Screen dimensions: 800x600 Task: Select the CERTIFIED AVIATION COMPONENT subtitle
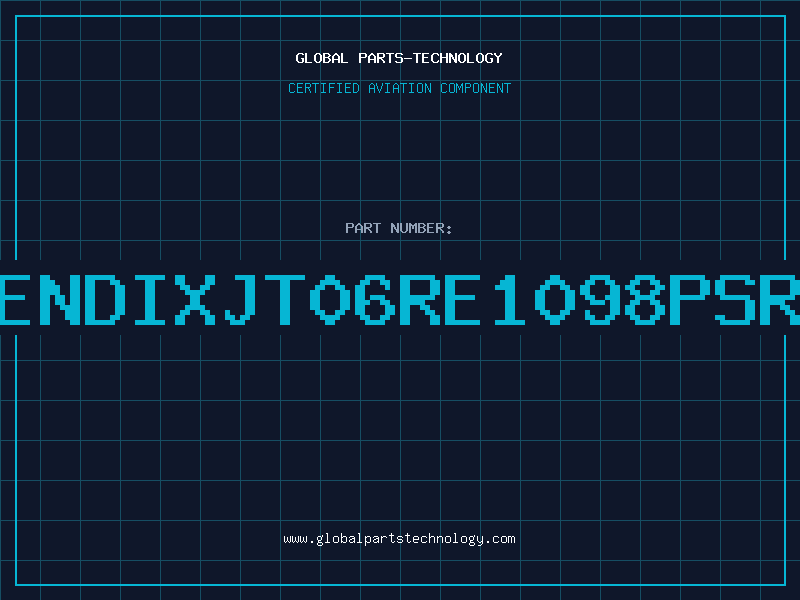(x=399, y=88)
